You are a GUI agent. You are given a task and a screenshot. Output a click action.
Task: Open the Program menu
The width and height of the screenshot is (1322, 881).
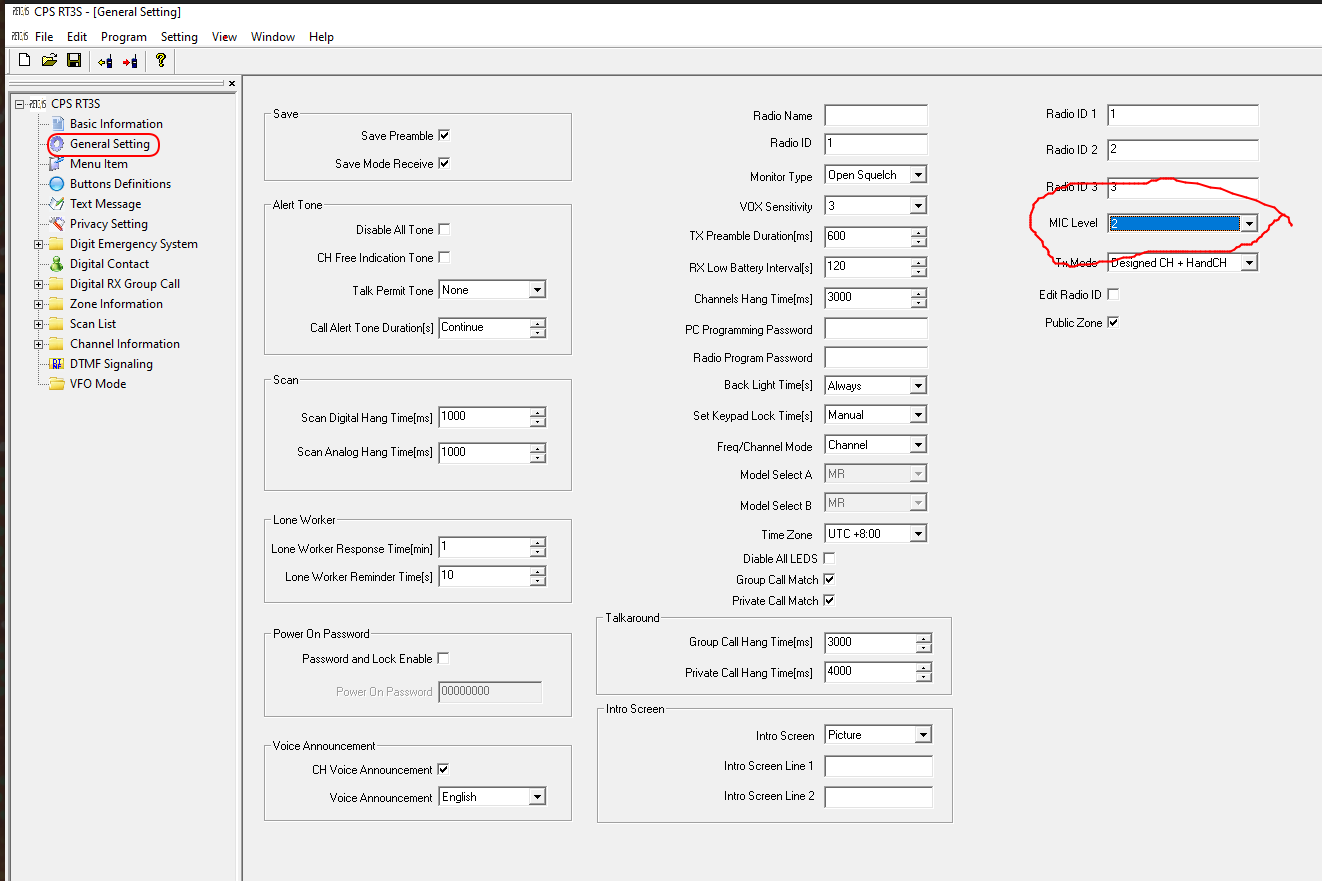123,37
